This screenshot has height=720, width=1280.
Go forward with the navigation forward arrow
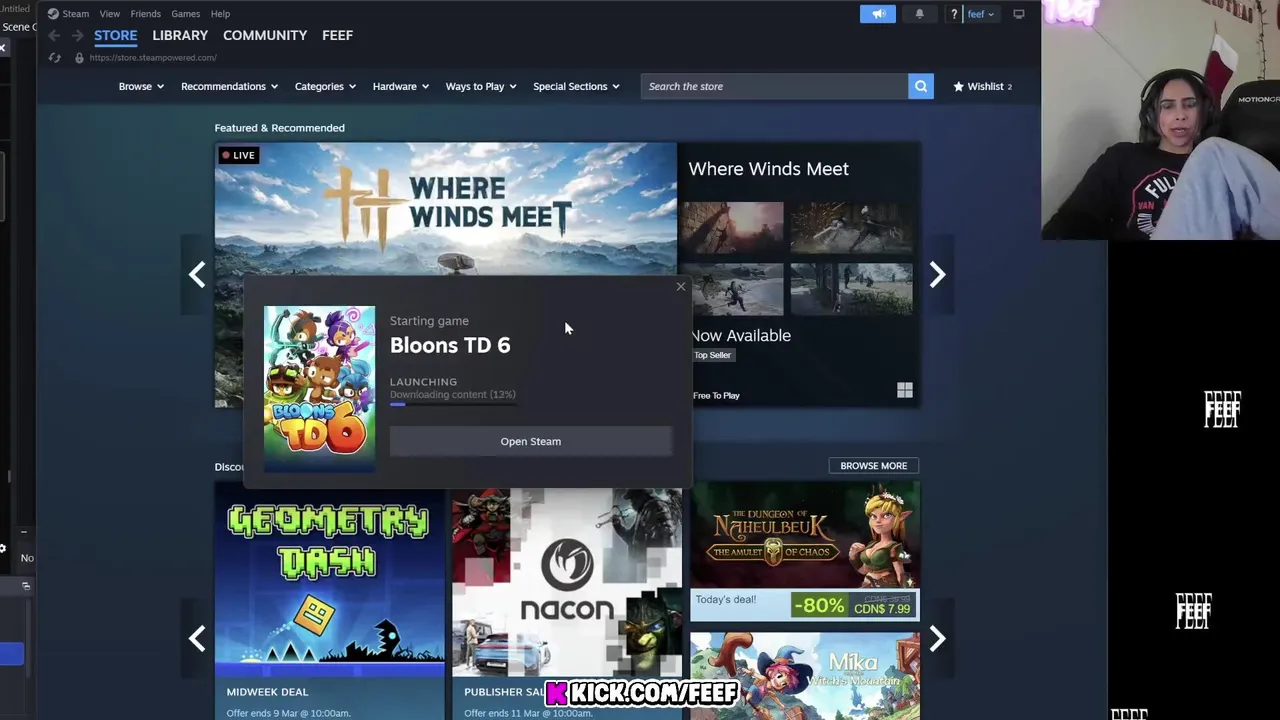(77, 36)
